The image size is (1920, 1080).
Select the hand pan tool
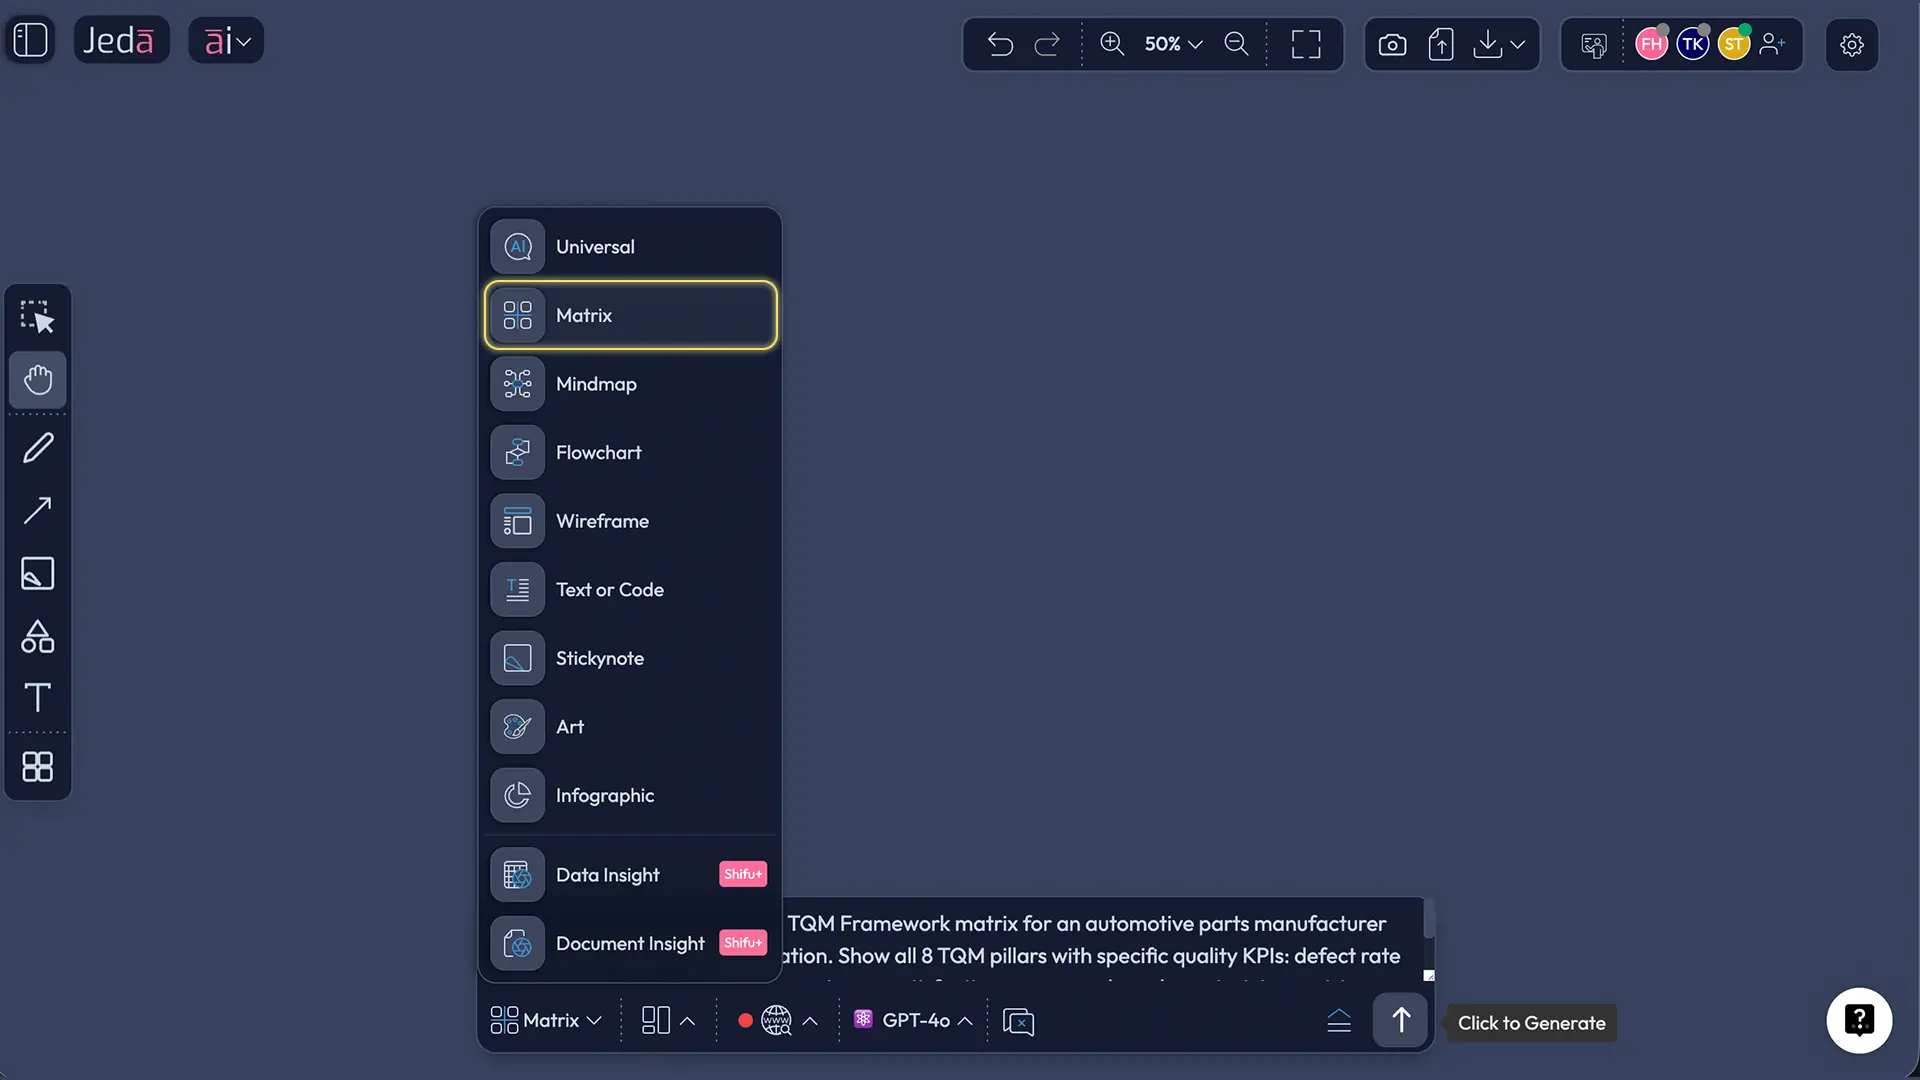point(38,380)
